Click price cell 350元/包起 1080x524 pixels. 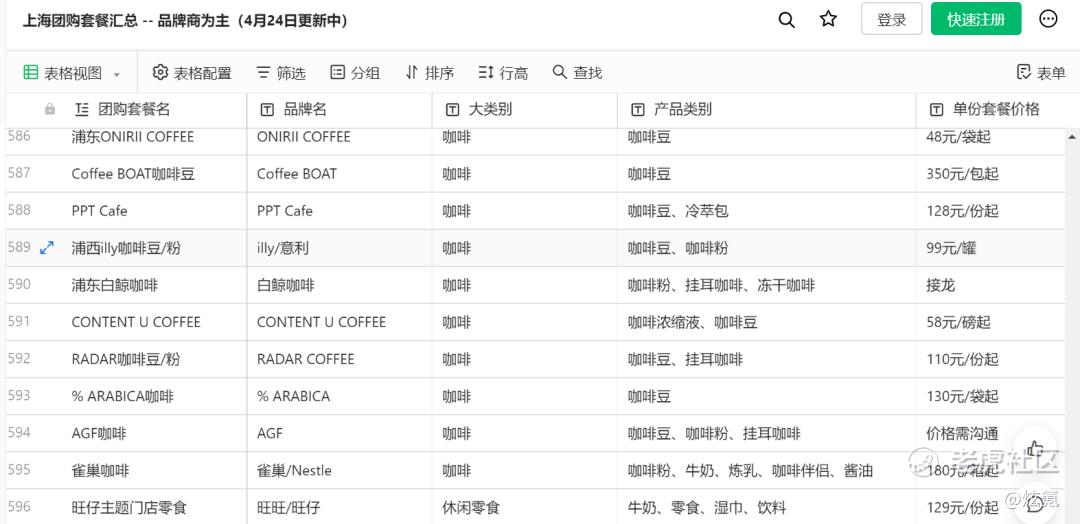[963, 174]
